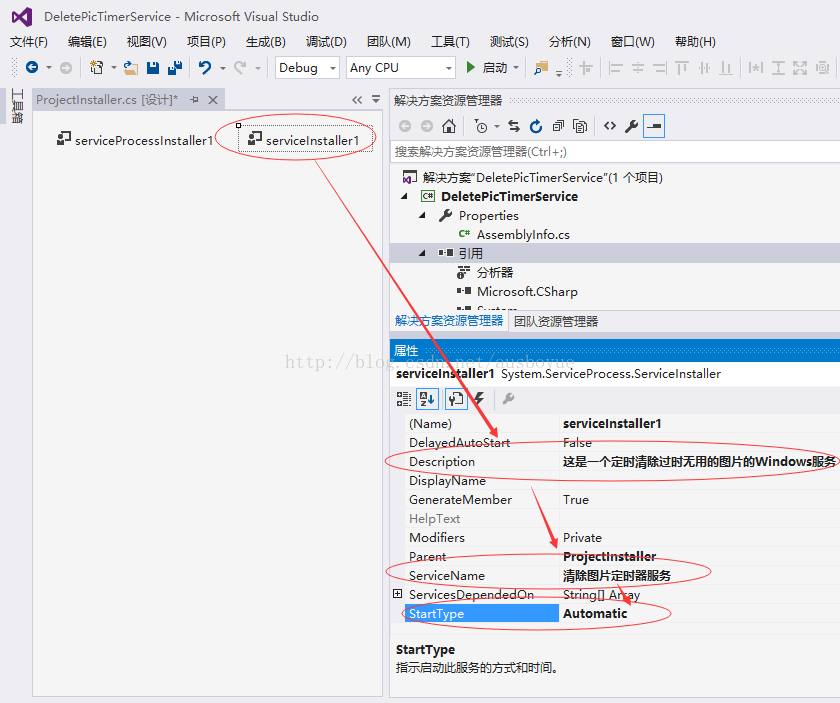The image size is (840, 703).
Task: Select the 分析器 analyzers node
Action: (495, 273)
